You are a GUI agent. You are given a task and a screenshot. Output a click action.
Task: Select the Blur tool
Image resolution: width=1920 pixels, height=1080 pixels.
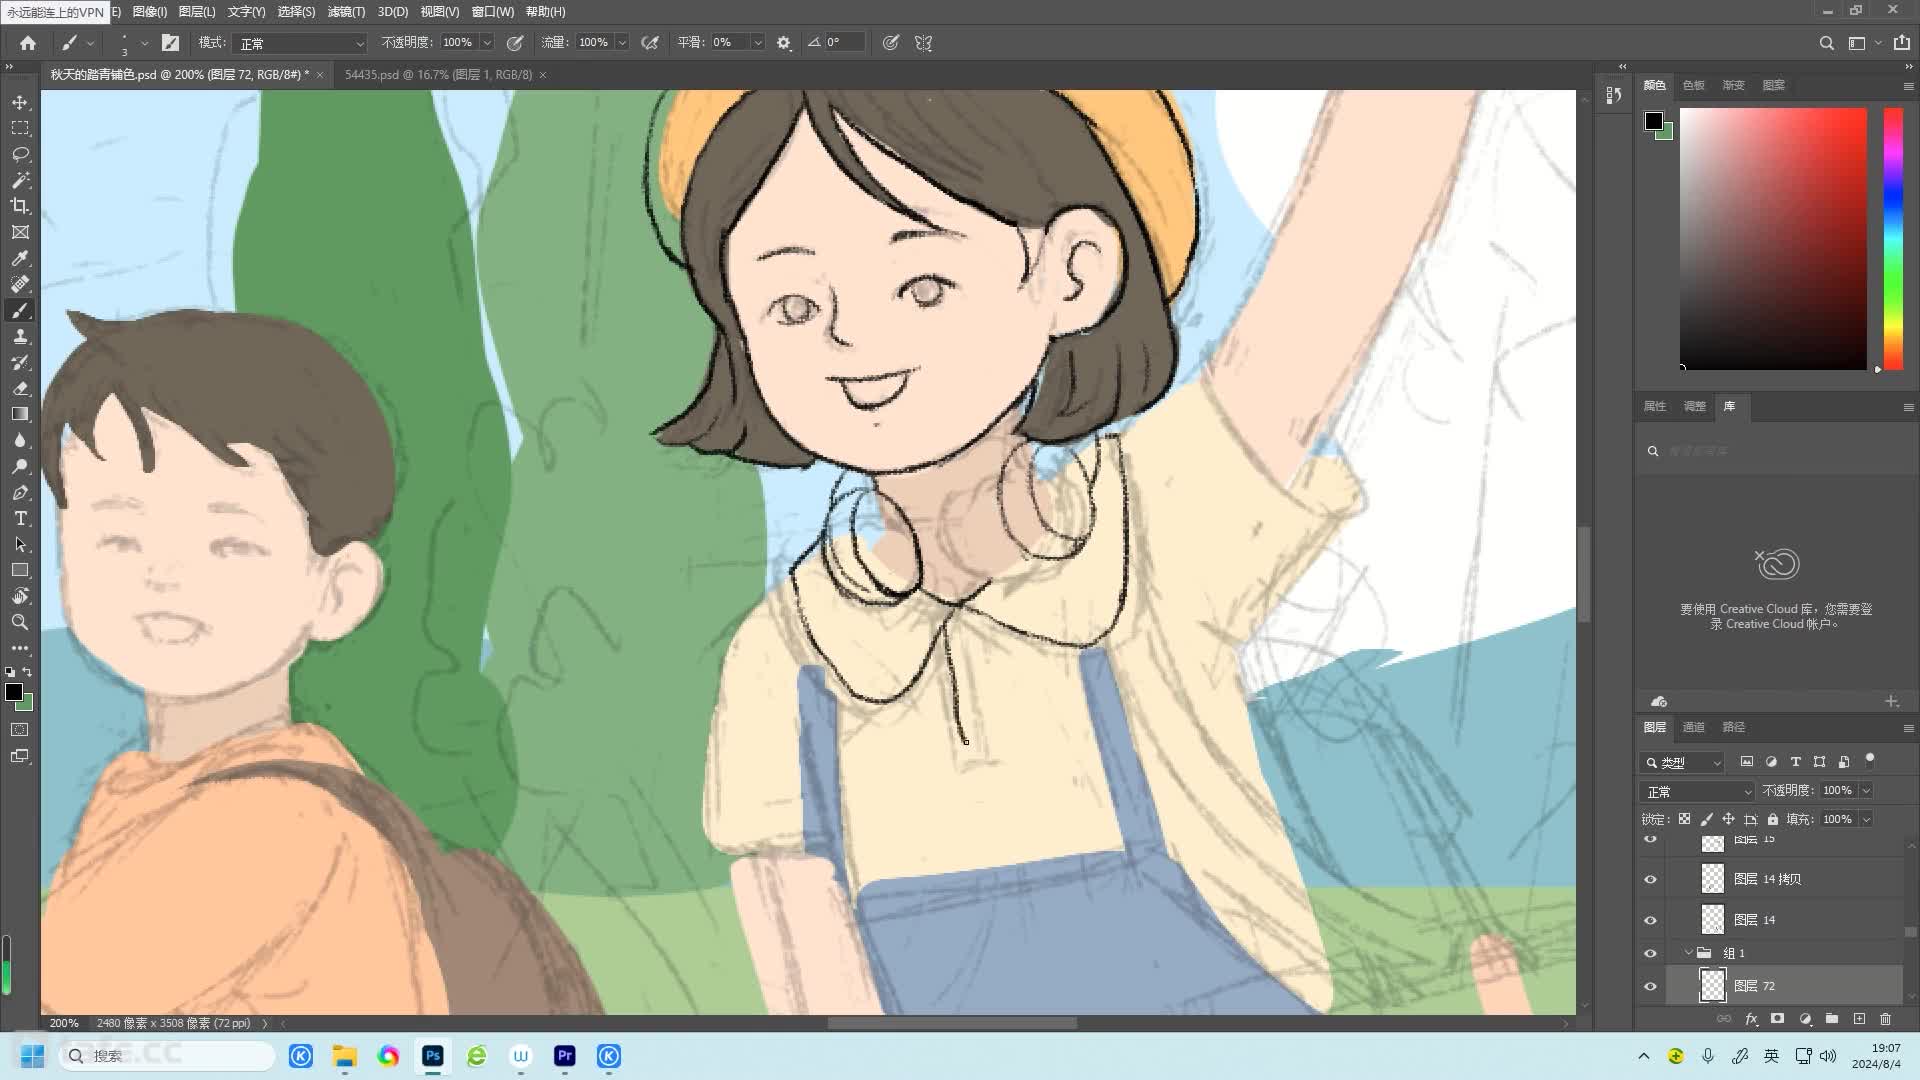(x=20, y=440)
